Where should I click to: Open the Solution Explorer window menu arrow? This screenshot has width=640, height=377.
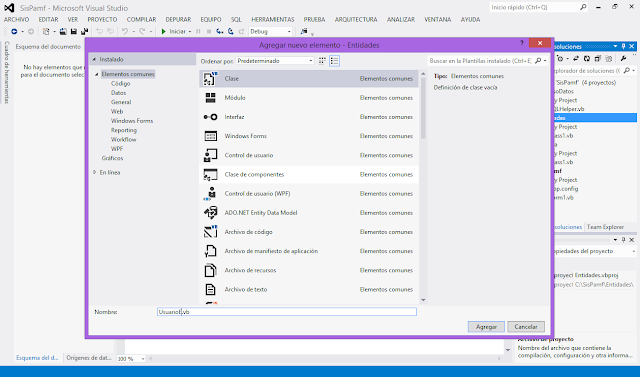(x=615, y=46)
